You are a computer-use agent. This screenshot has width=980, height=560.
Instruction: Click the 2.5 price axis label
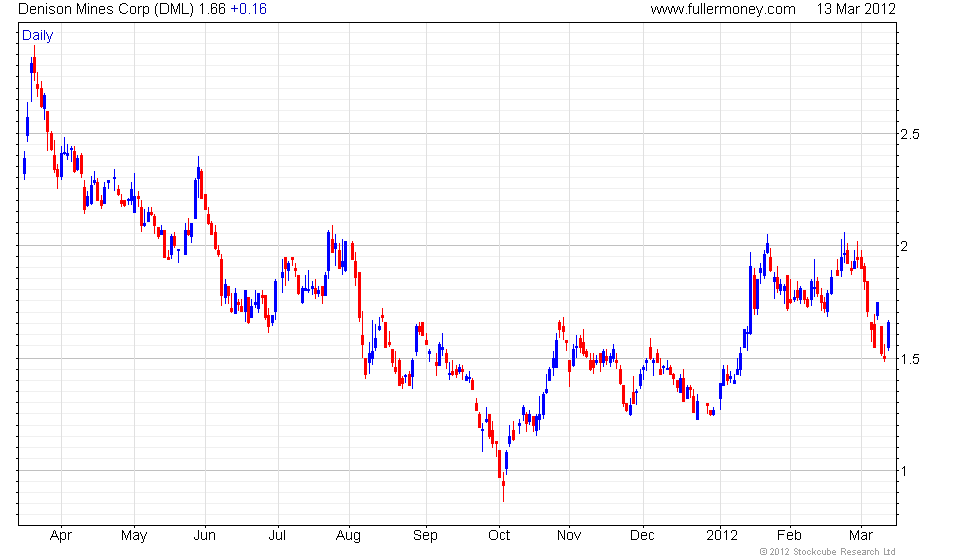[909, 134]
